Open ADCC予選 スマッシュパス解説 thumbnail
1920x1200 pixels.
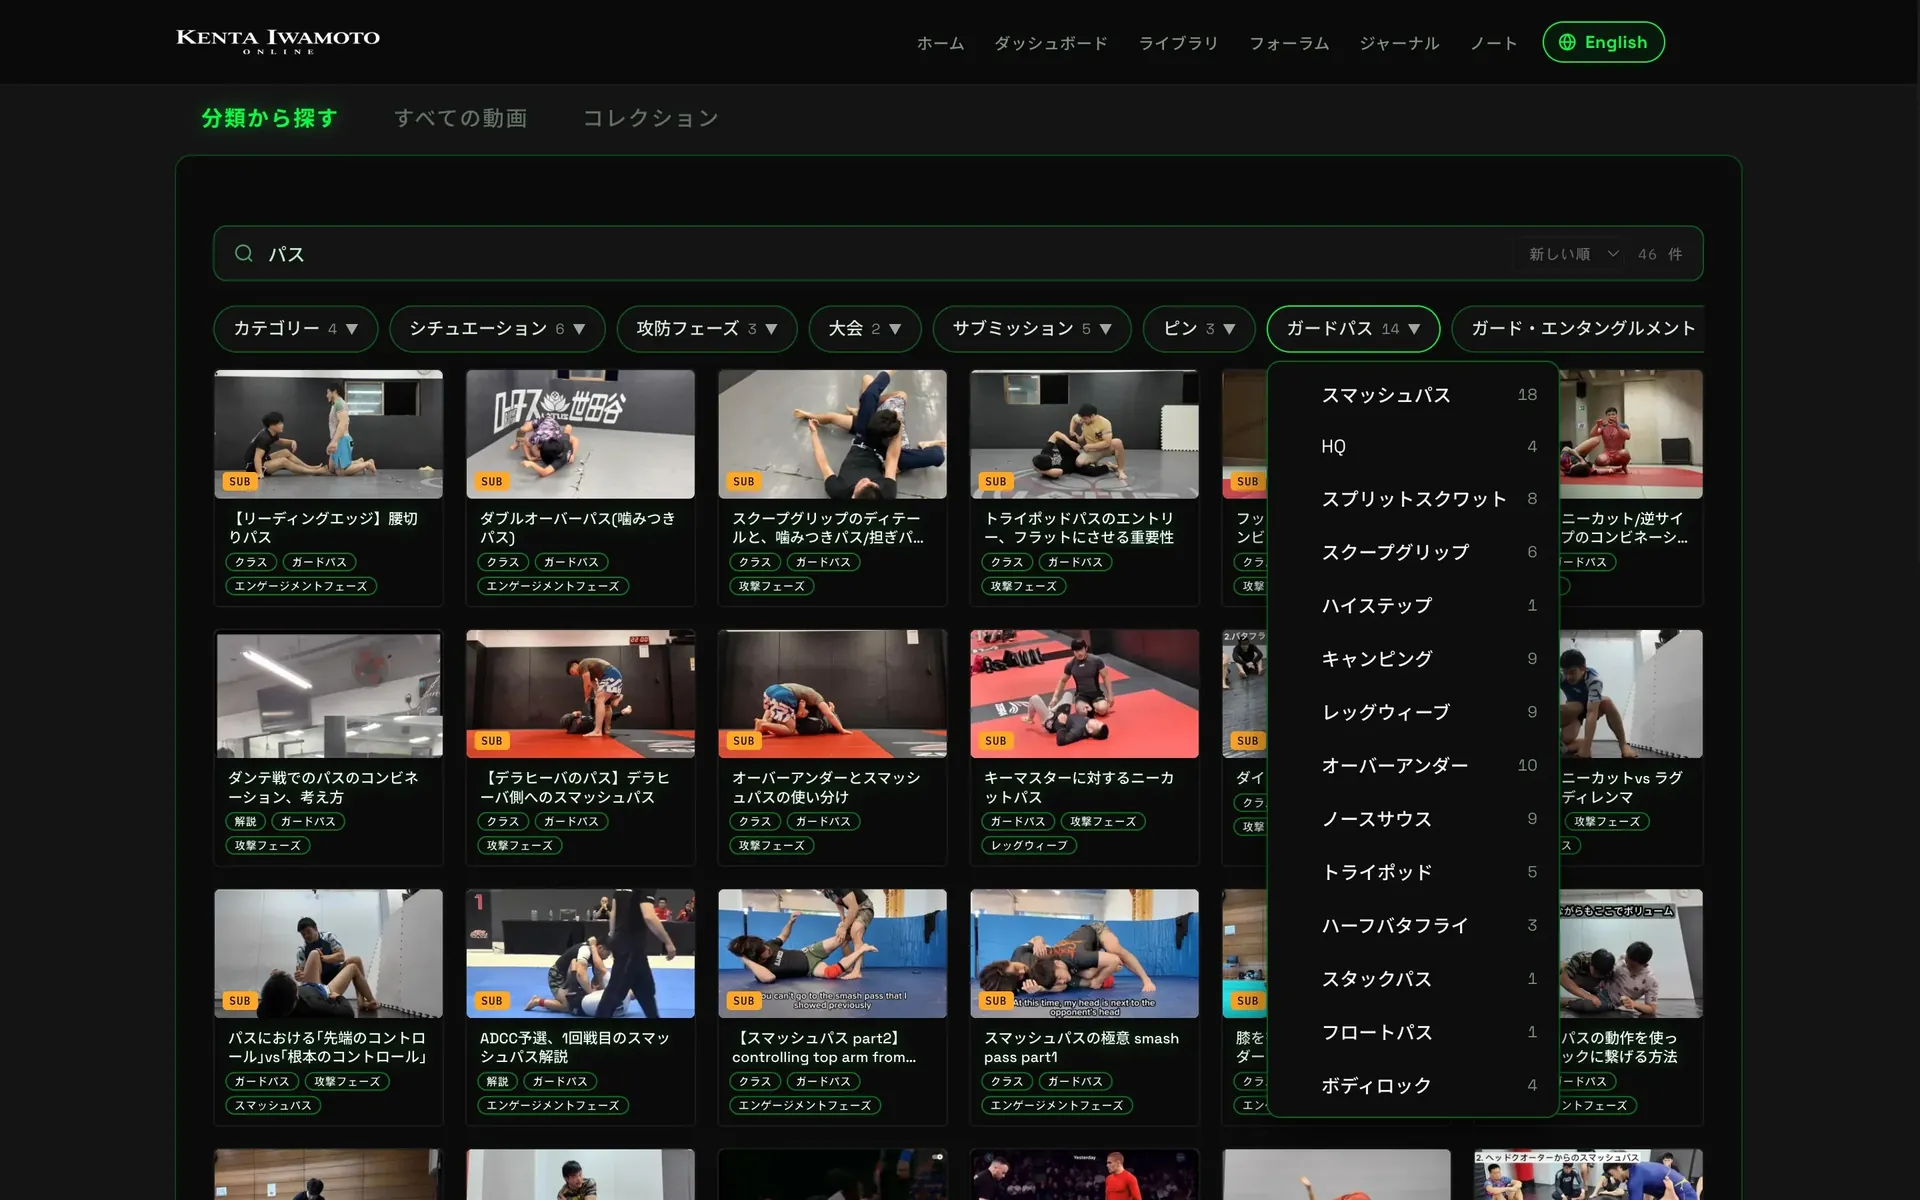pos(580,953)
